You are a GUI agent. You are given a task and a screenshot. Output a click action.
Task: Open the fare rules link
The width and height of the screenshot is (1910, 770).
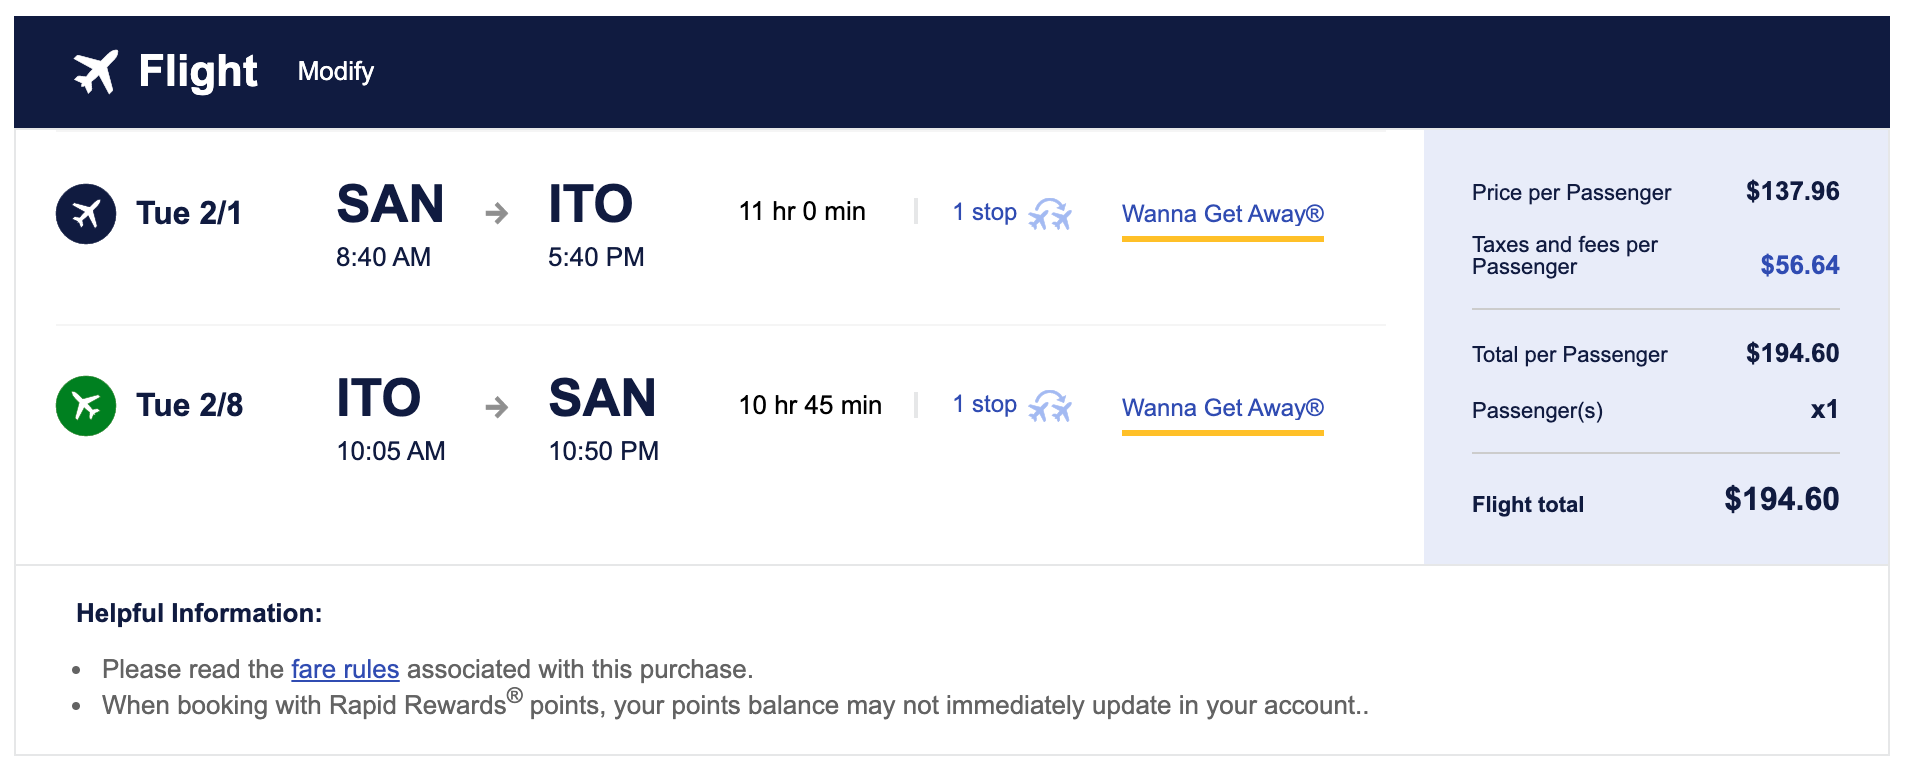point(345,669)
